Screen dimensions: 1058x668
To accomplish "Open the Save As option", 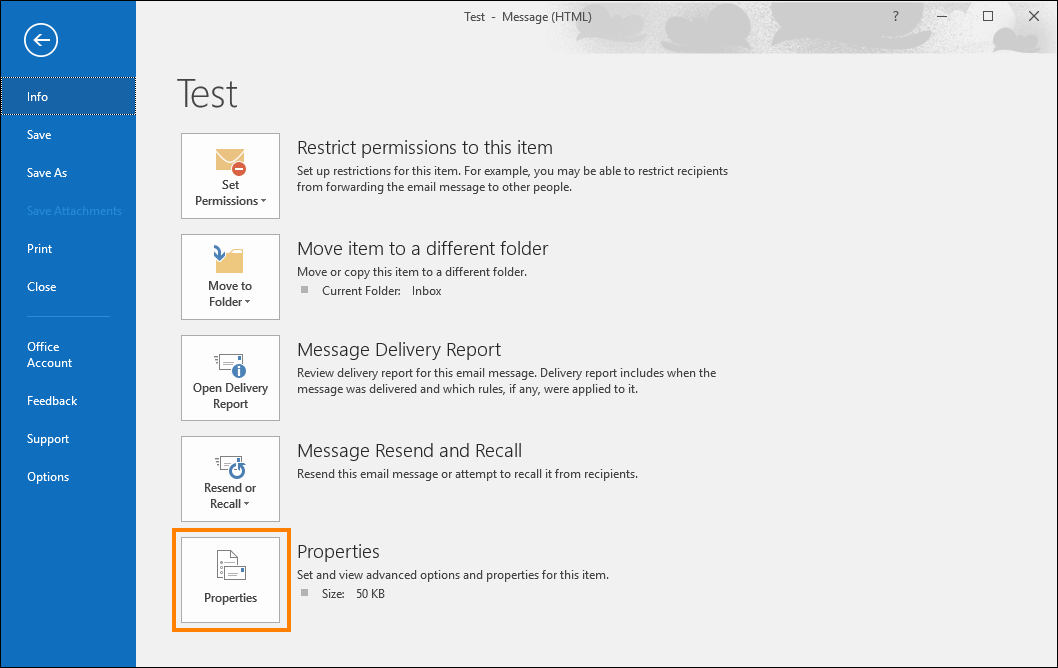I will [x=47, y=173].
